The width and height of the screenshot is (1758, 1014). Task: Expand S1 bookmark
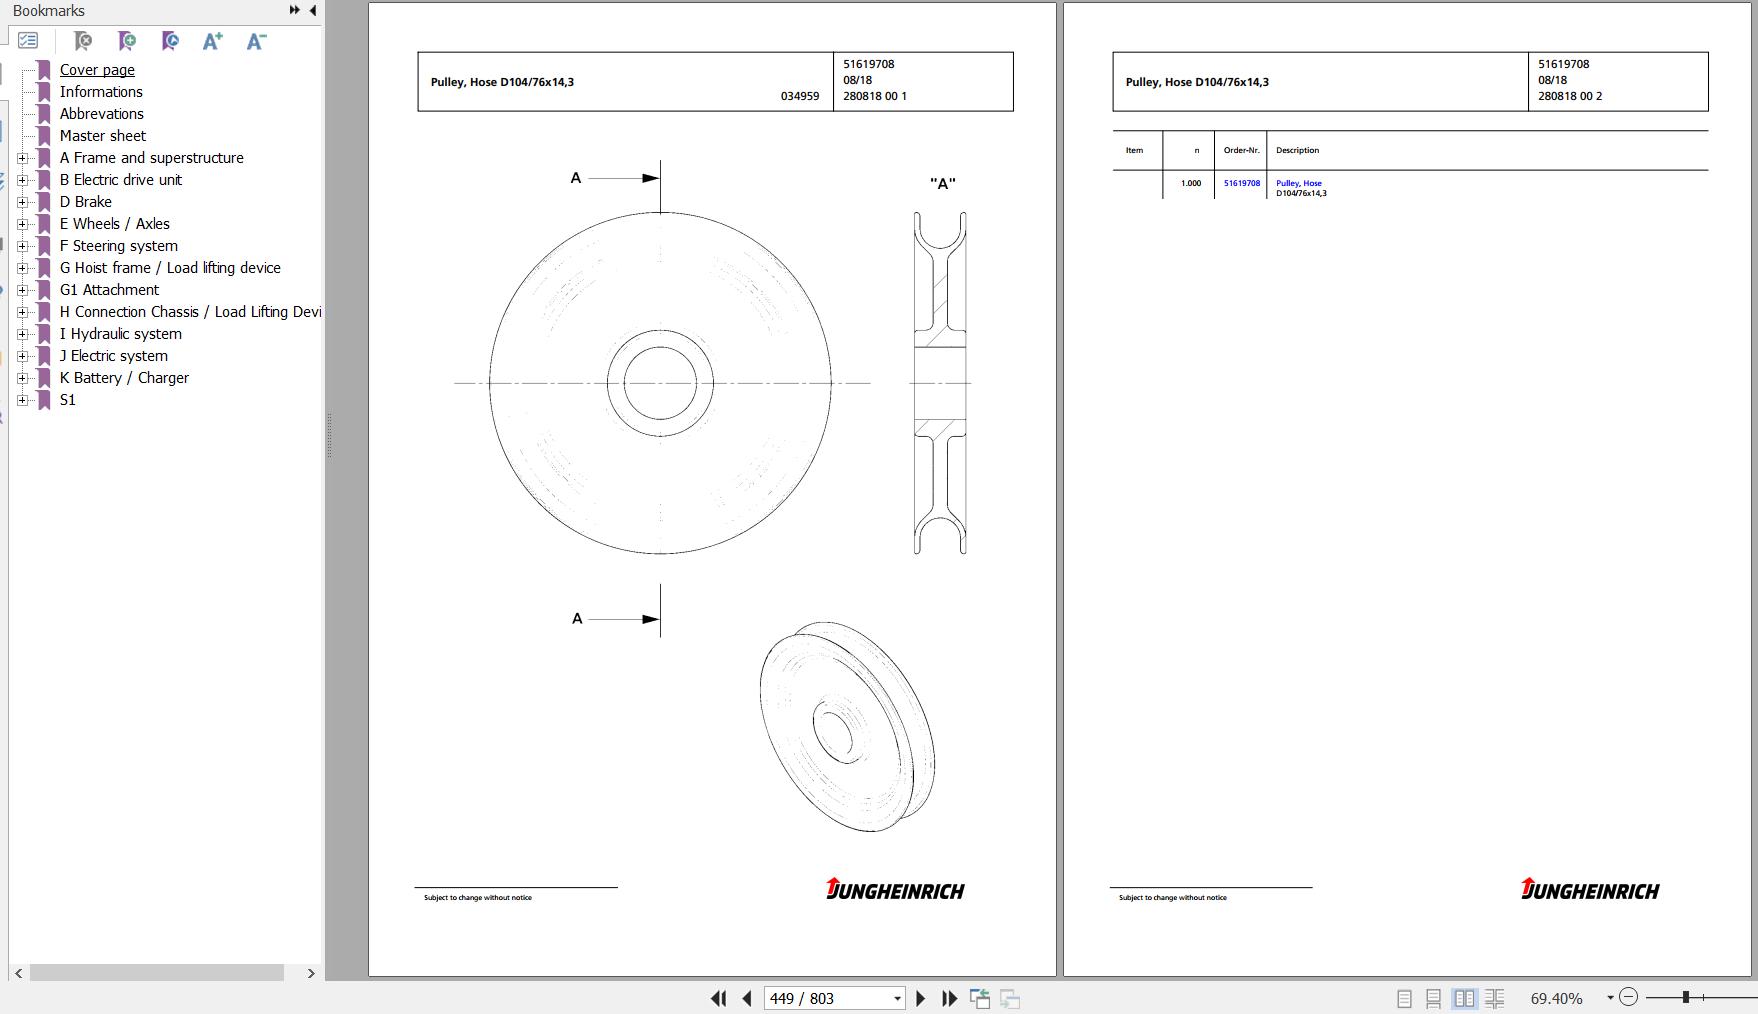point(23,400)
